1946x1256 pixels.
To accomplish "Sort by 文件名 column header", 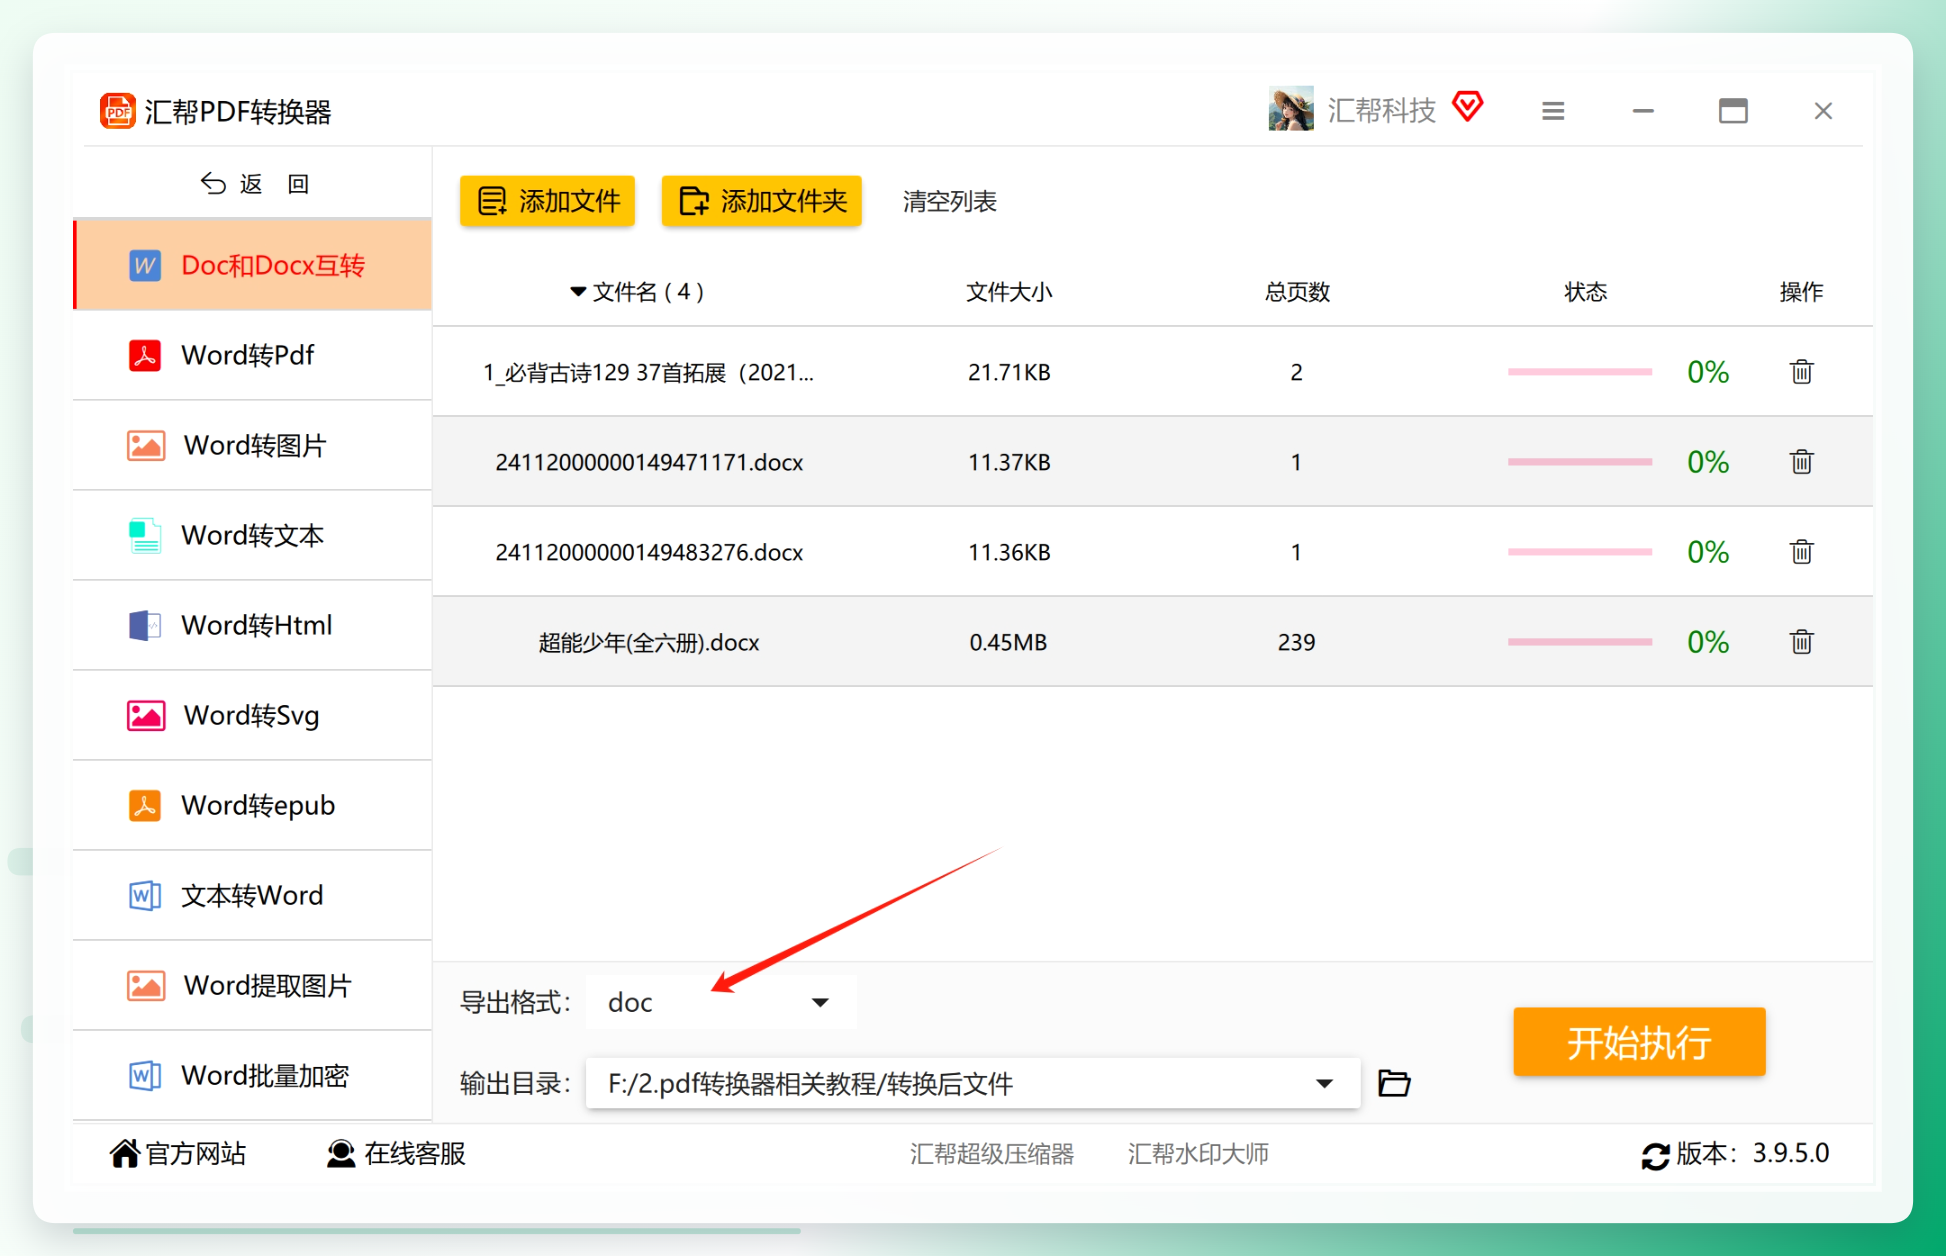I will click(x=637, y=292).
